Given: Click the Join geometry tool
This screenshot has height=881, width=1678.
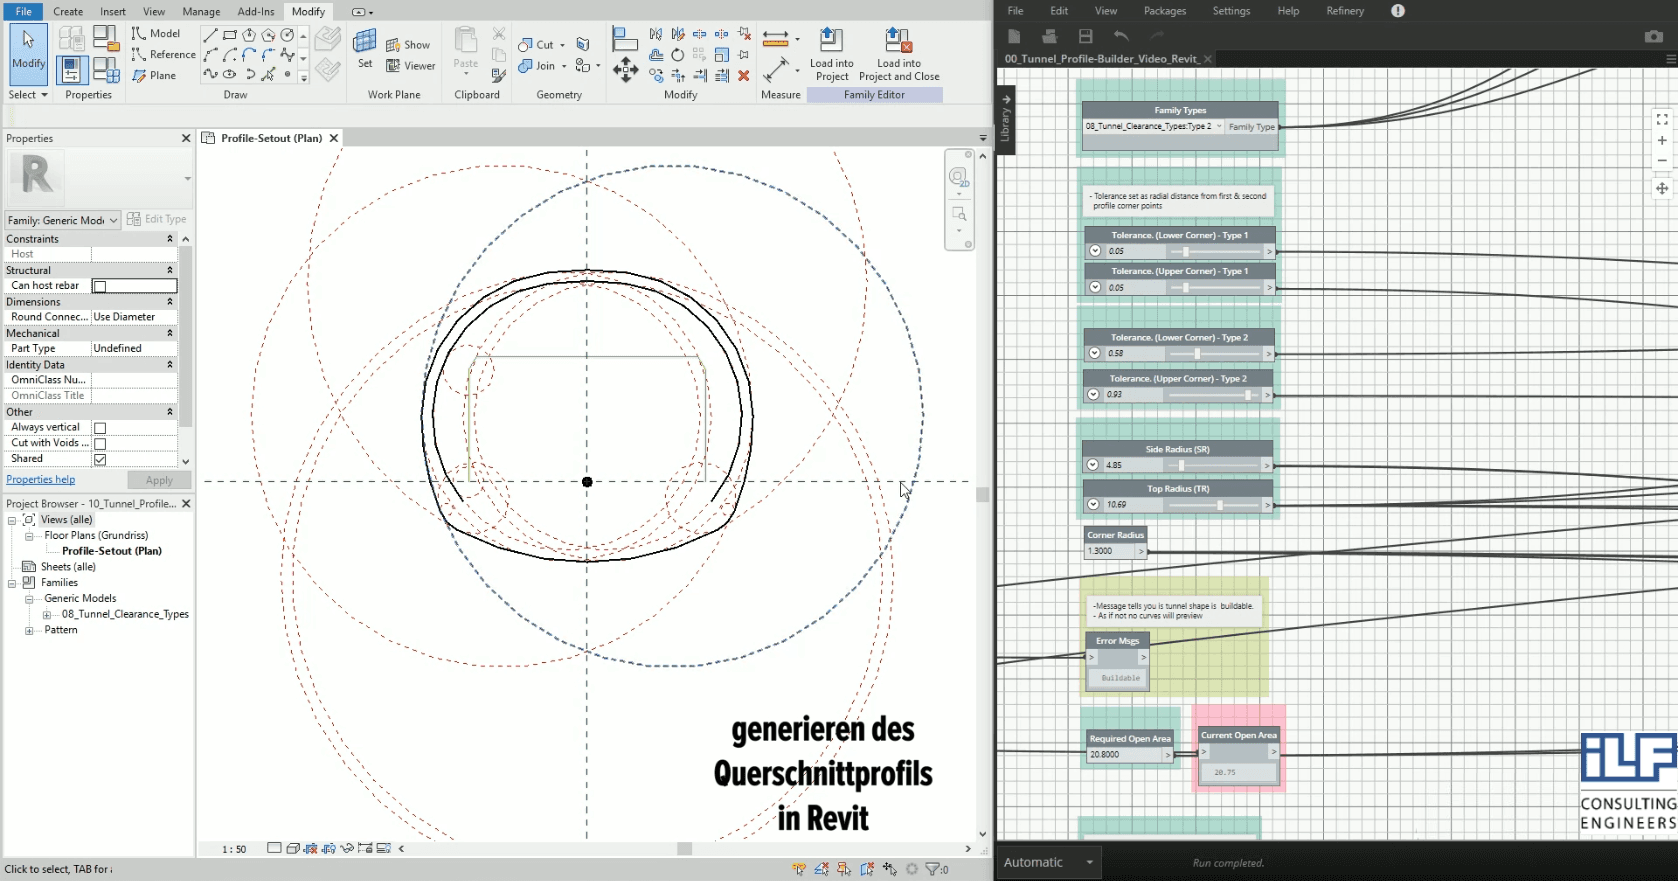Looking at the screenshot, I should (x=542, y=66).
